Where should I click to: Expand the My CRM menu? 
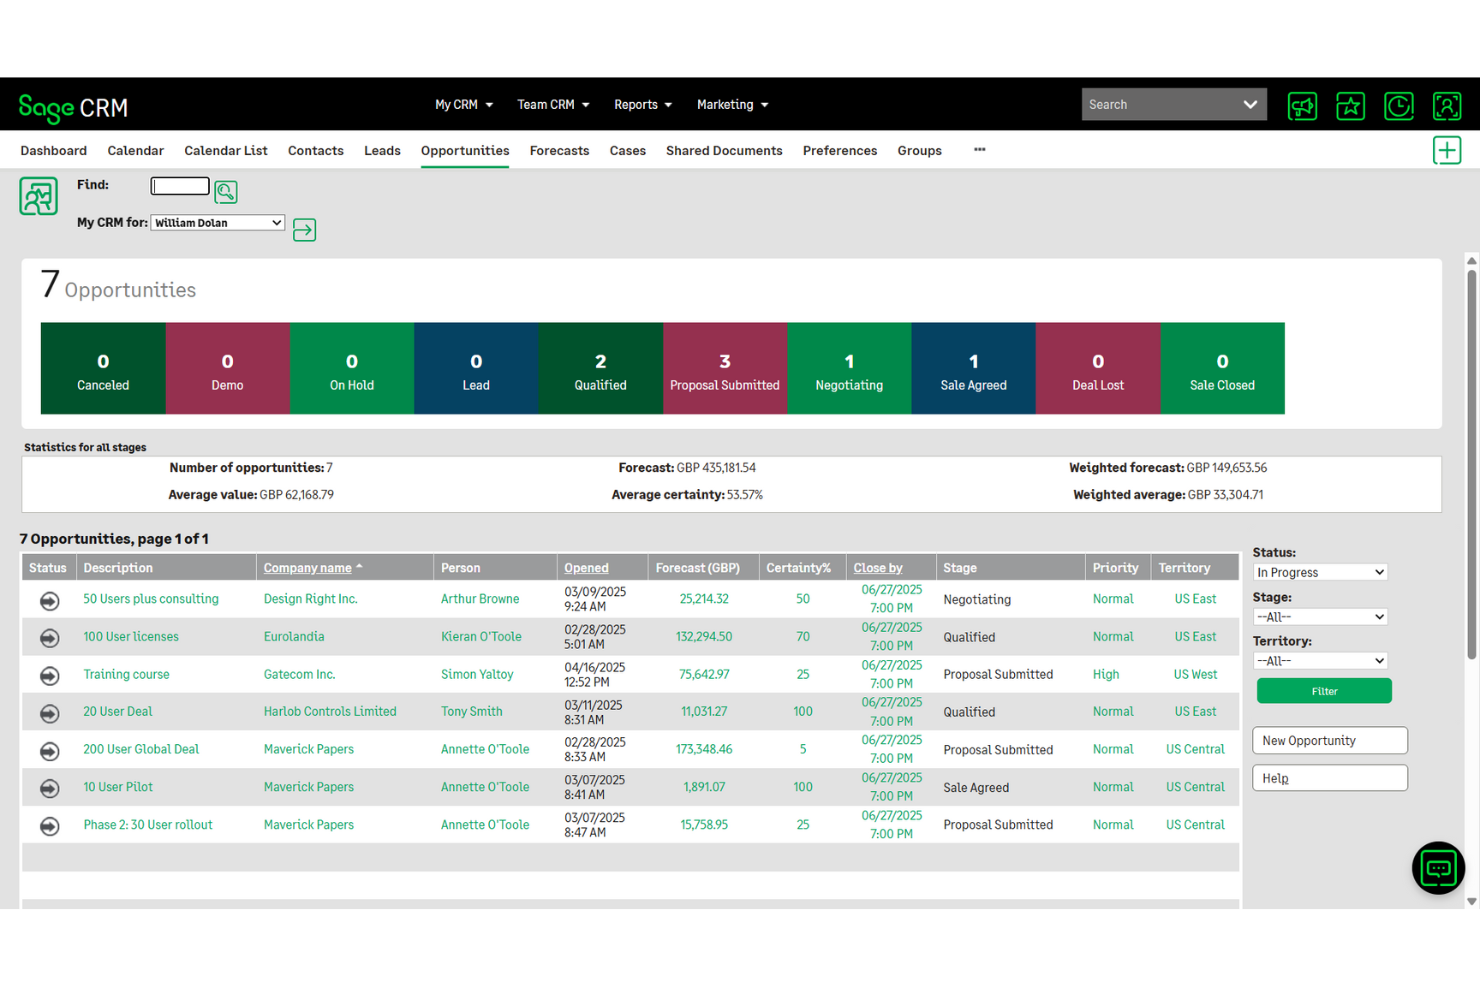click(464, 104)
